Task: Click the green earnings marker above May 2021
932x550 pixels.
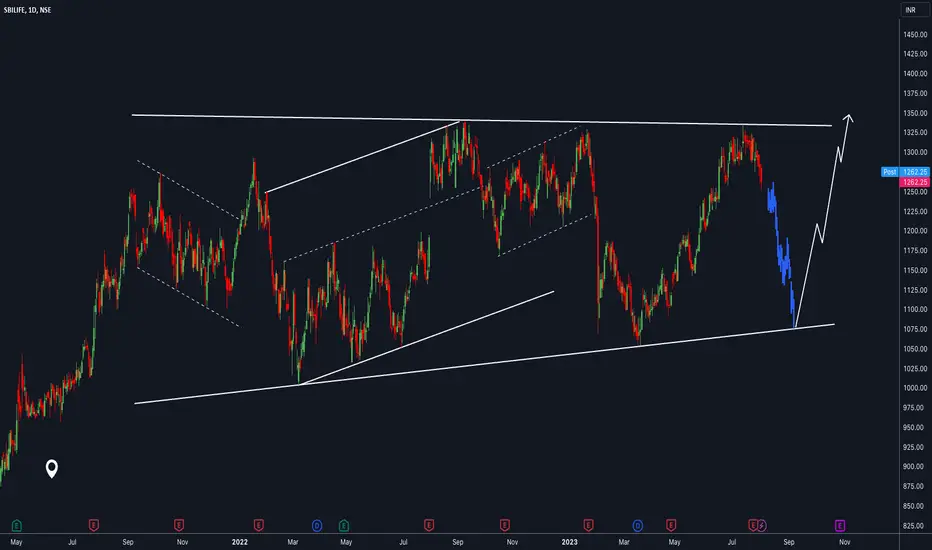Action: pyautogui.click(x=17, y=526)
